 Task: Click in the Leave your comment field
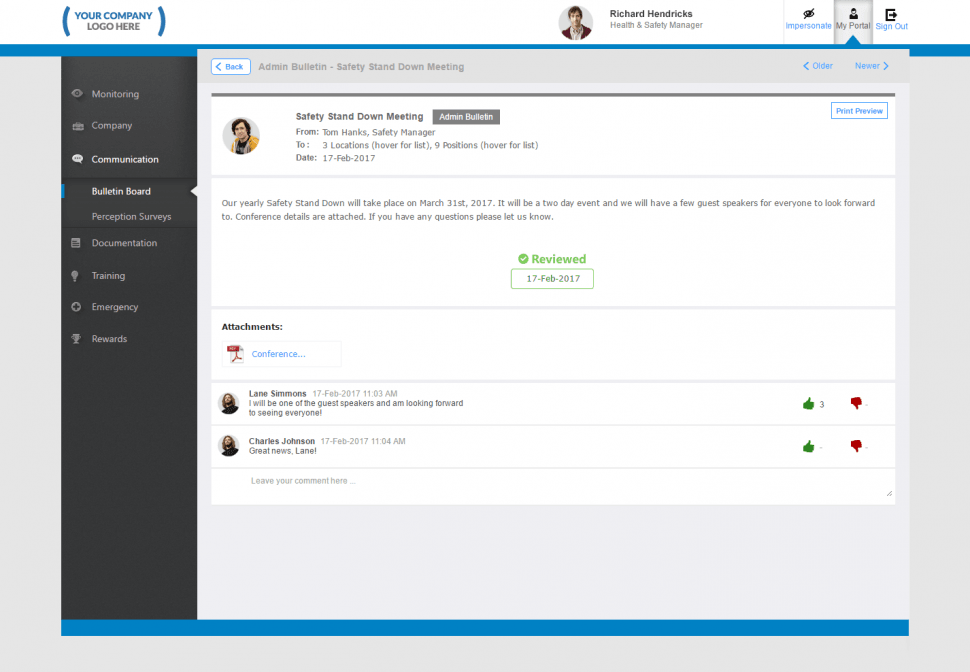[552, 486]
